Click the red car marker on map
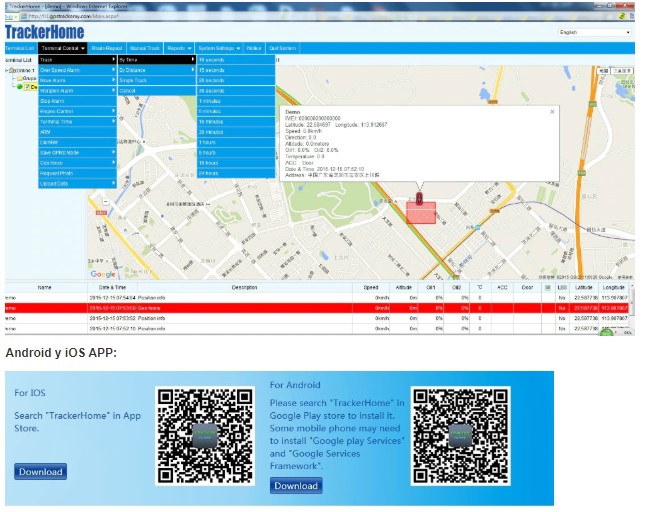Viewport: 648px width, 512px height. (419, 199)
